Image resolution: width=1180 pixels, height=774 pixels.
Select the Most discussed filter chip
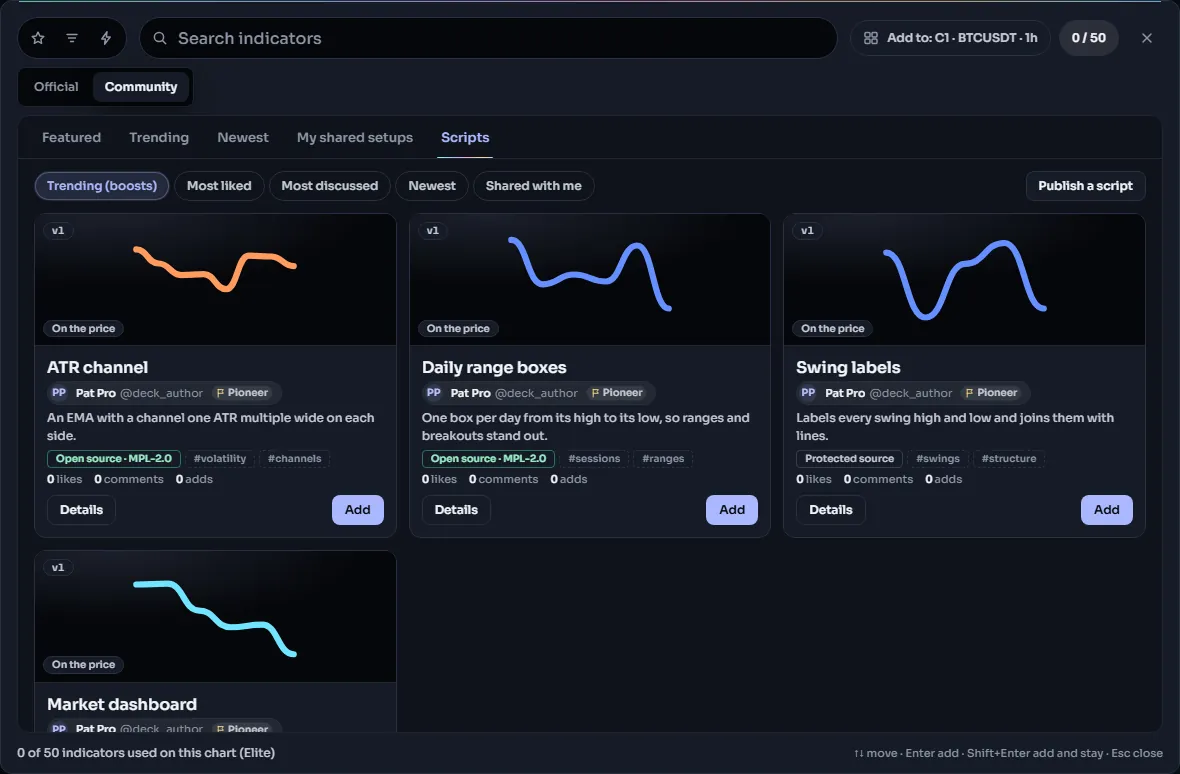(330, 186)
